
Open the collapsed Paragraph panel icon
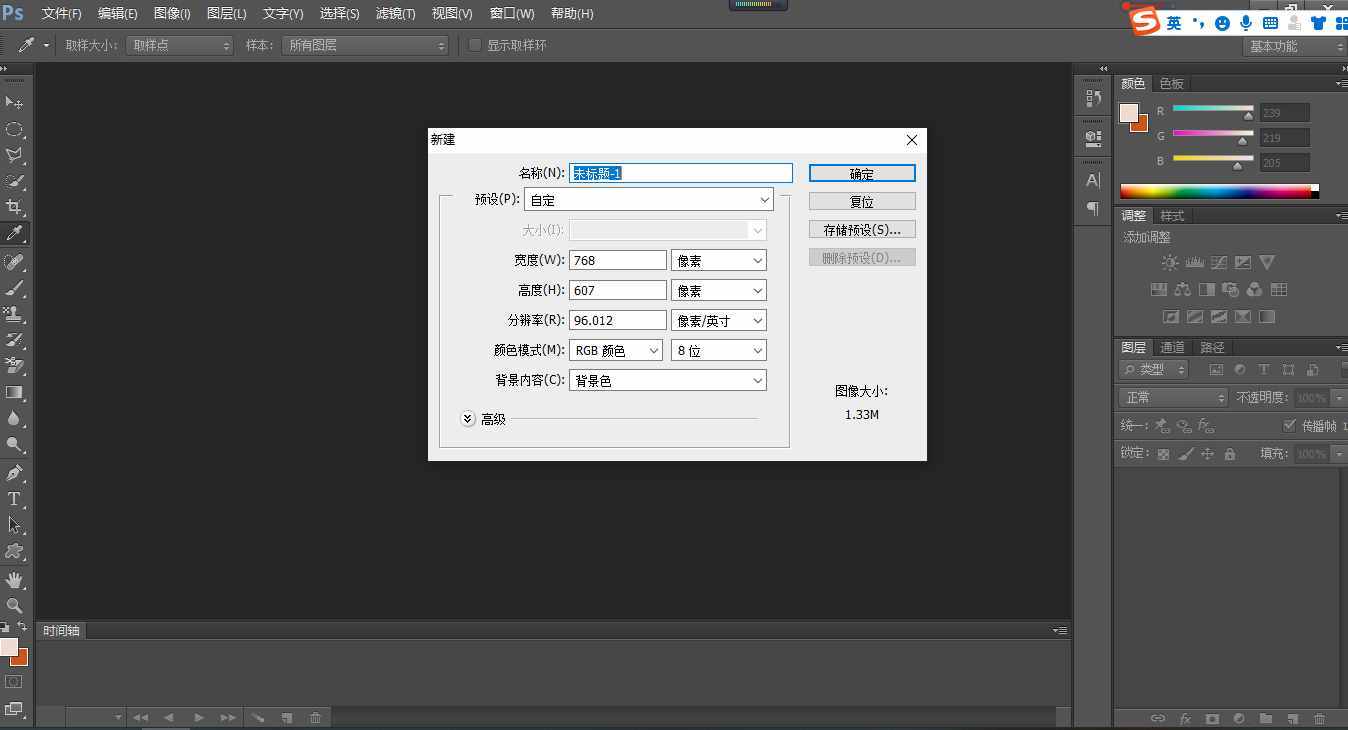[1092, 209]
